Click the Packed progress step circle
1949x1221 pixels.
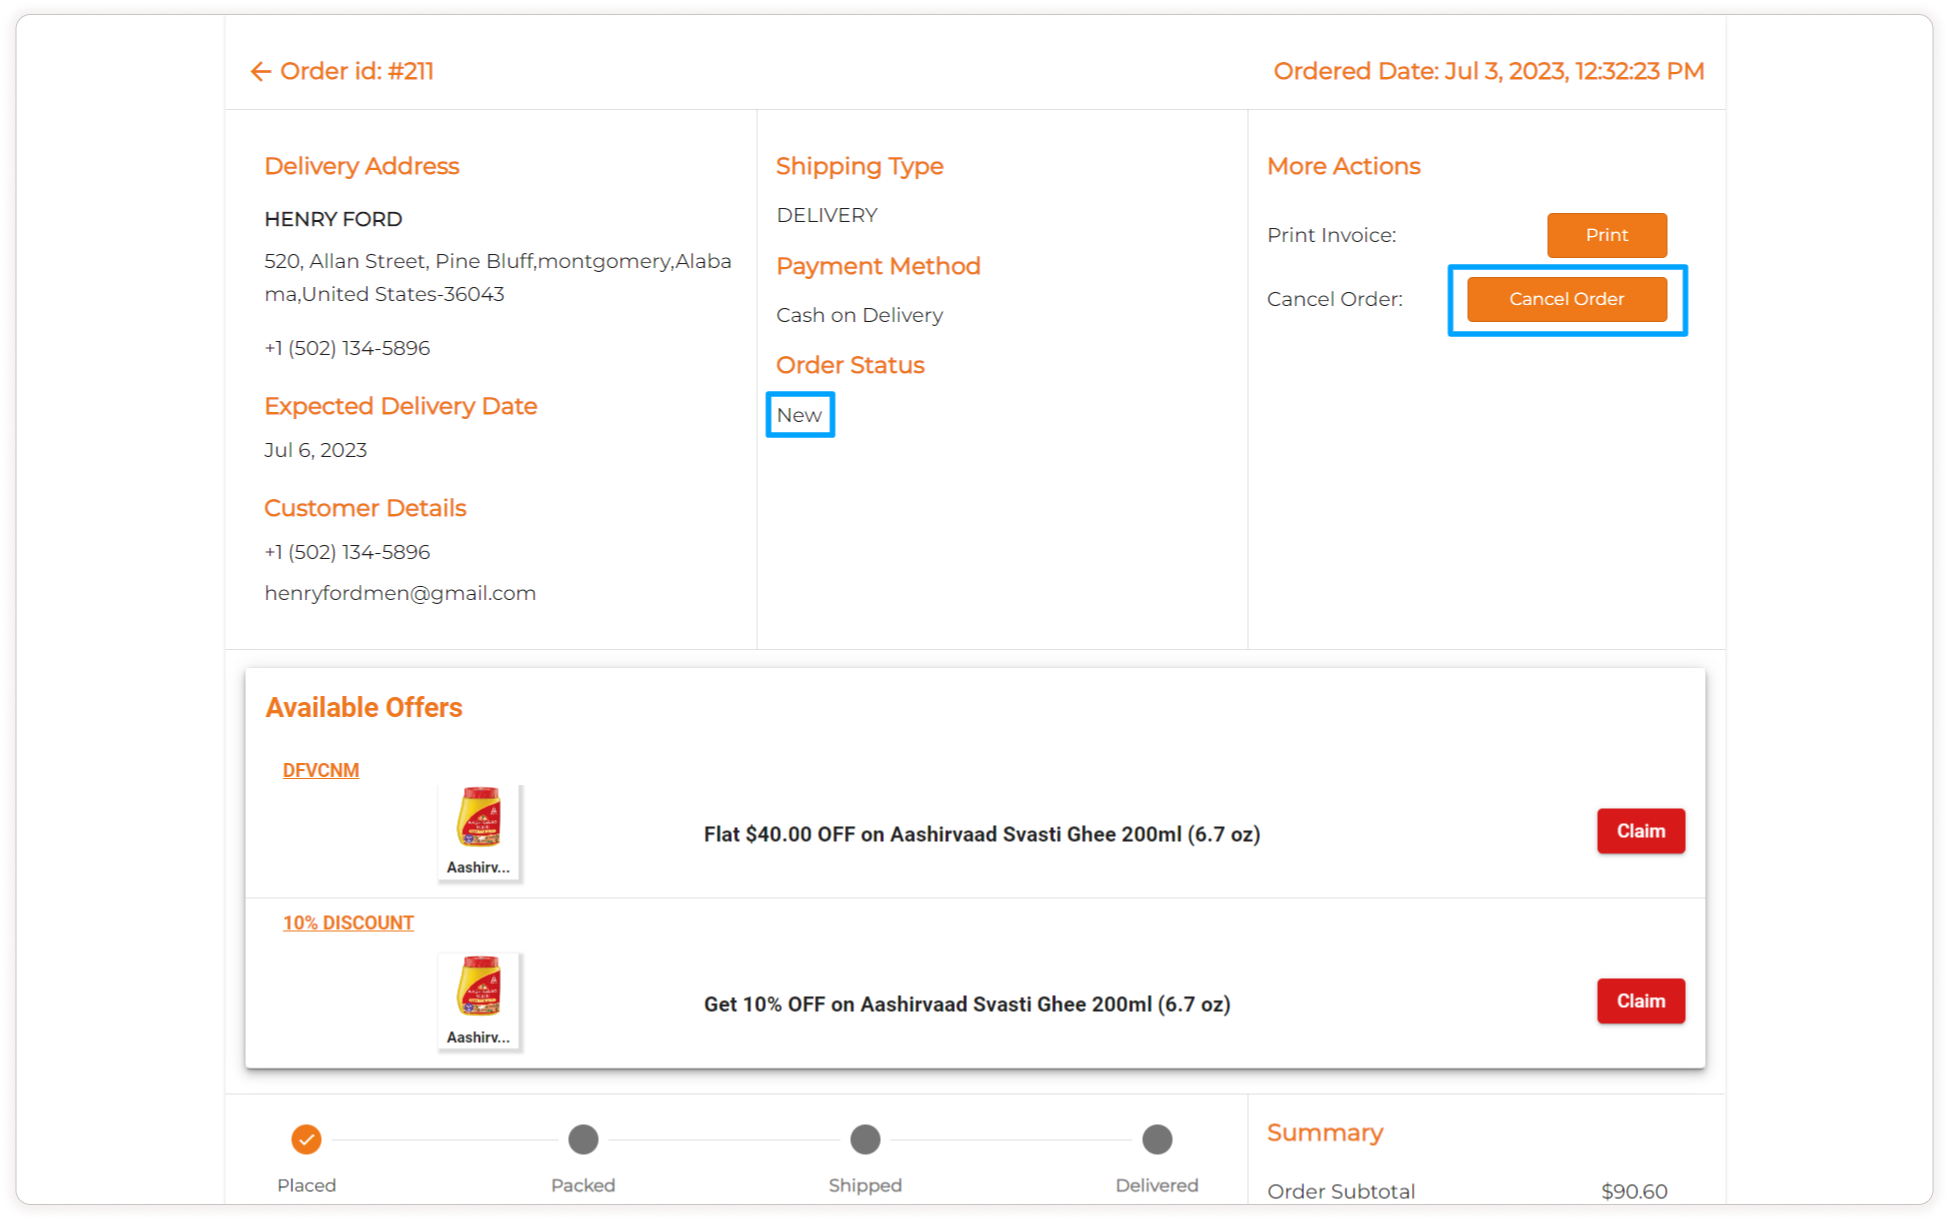coord(583,1139)
